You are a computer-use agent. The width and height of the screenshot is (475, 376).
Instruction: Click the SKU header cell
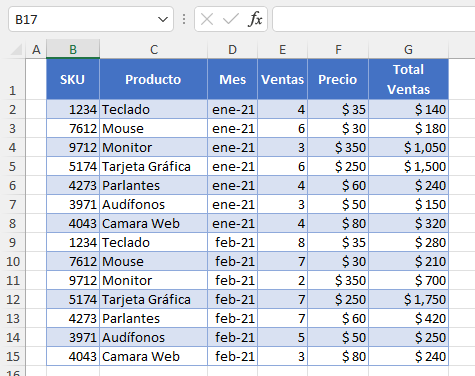[73, 79]
